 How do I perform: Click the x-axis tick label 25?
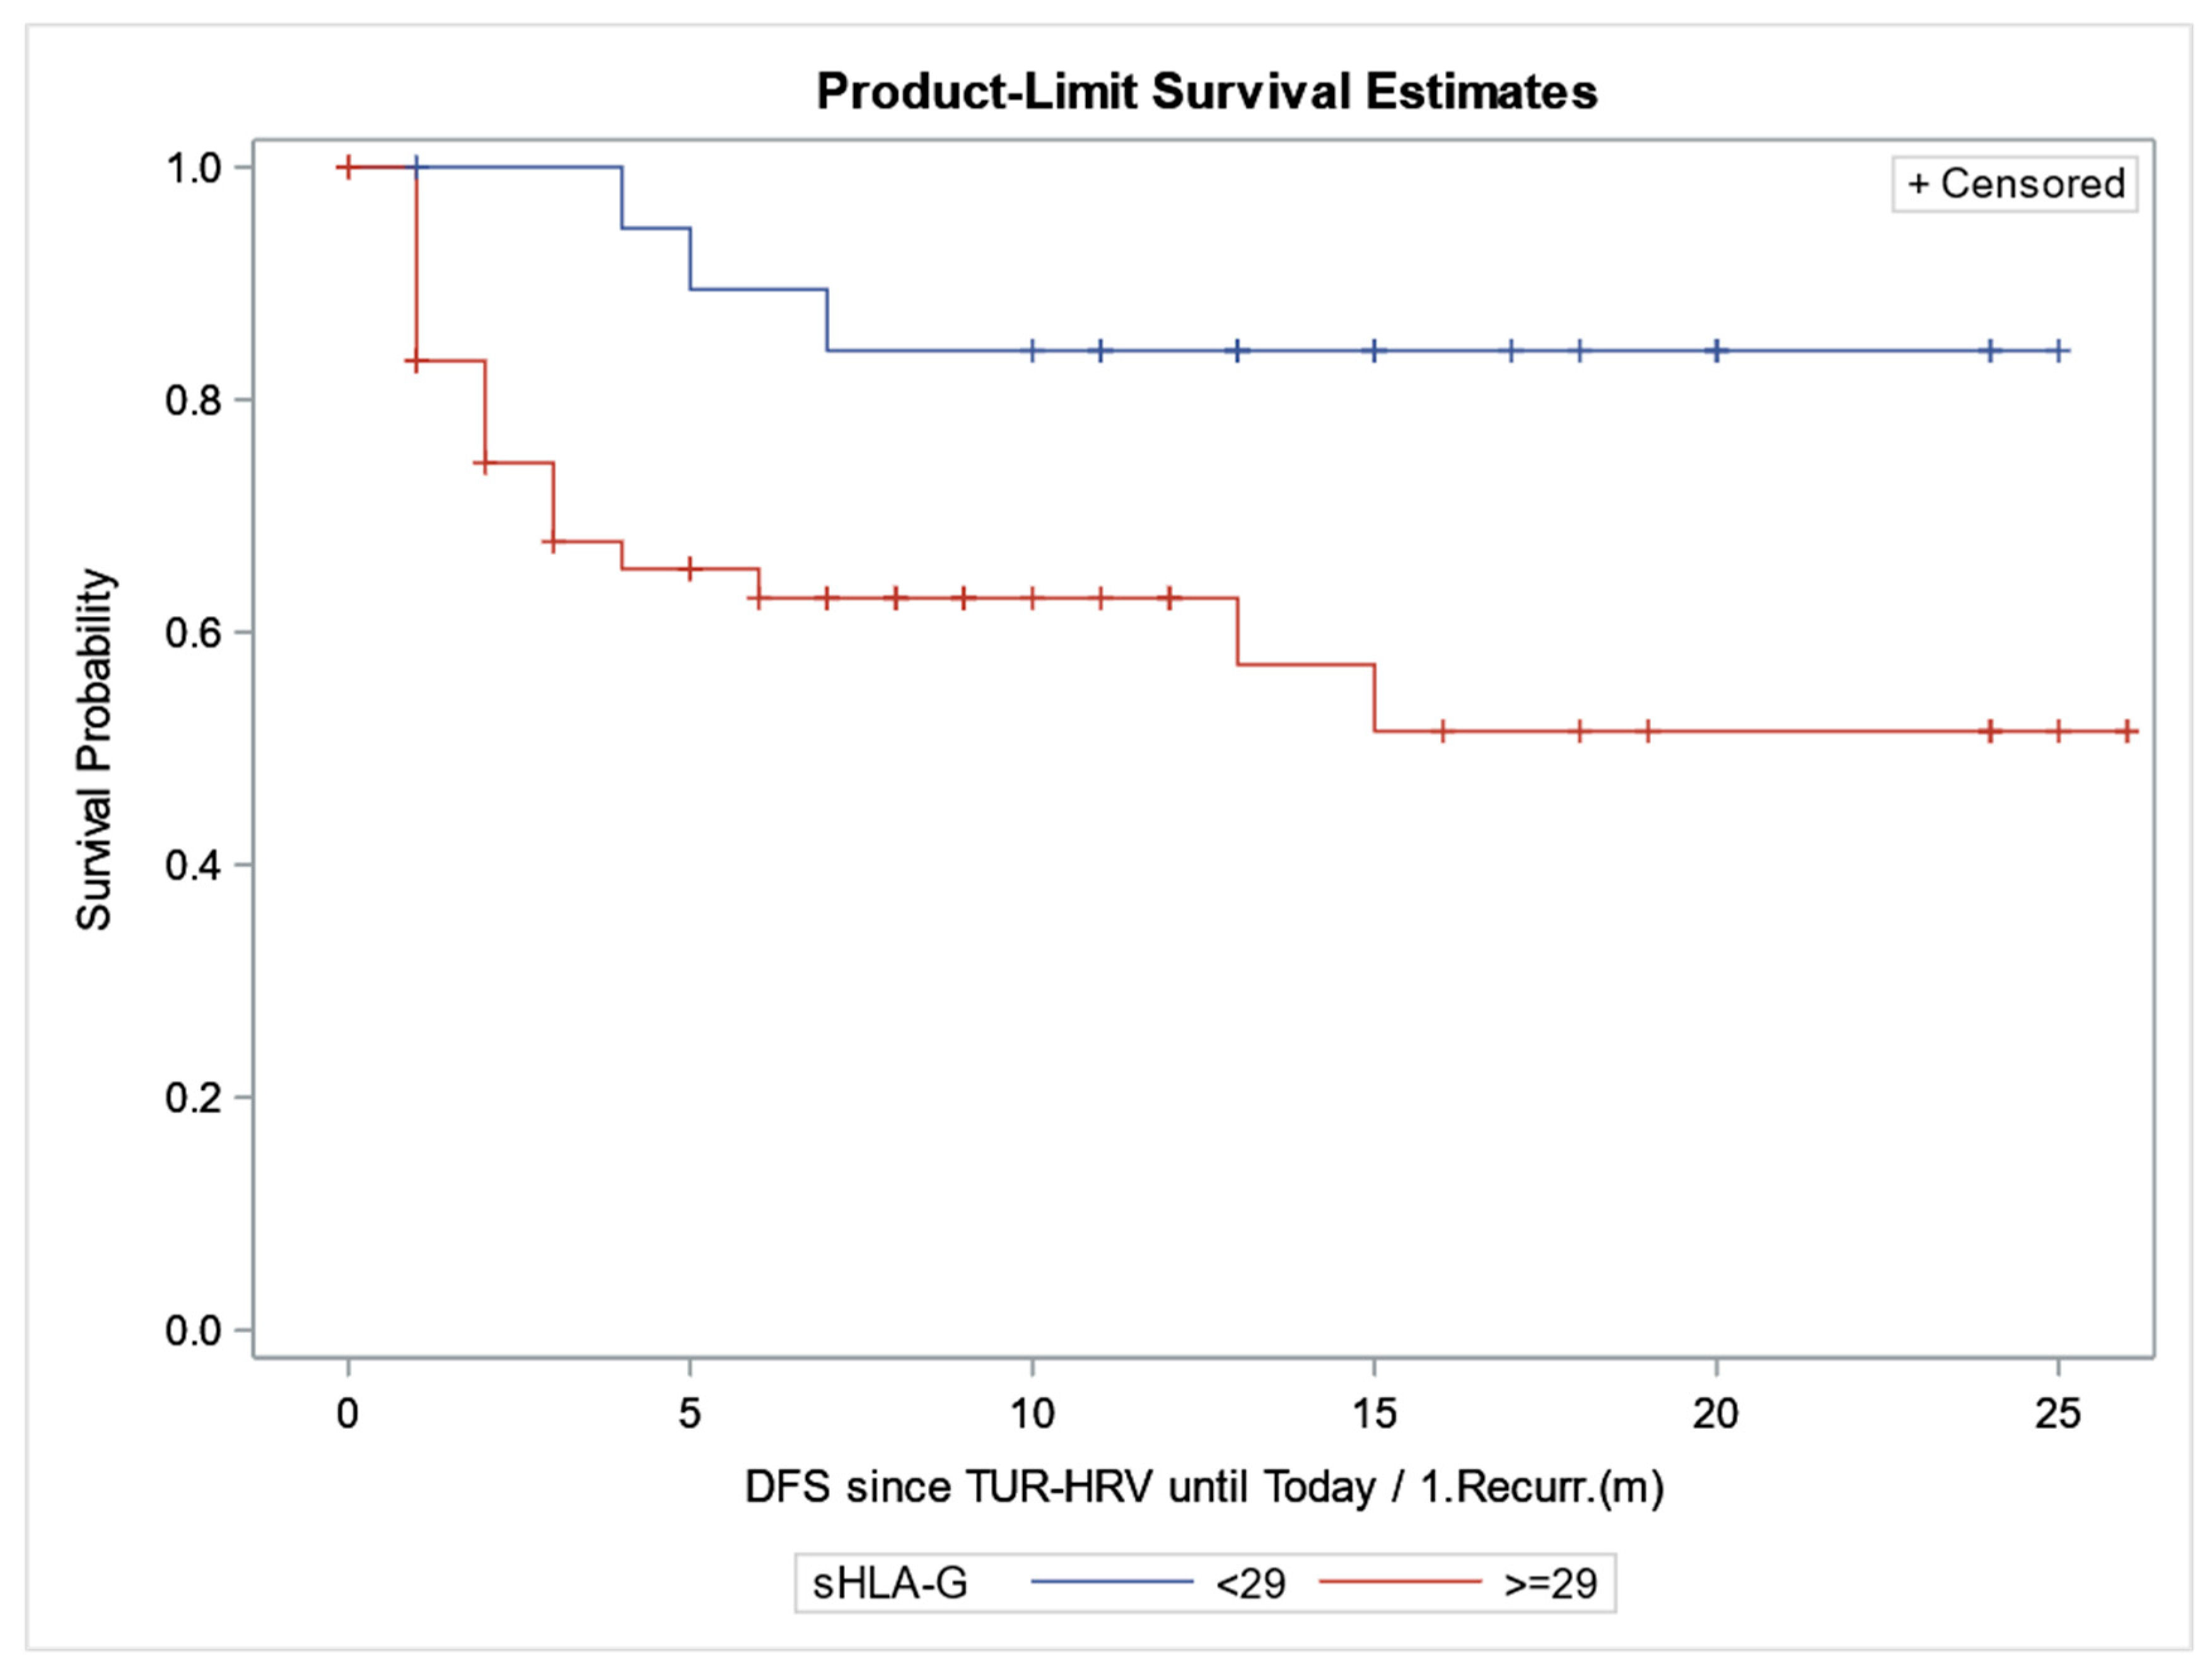pos(2058,1414)
